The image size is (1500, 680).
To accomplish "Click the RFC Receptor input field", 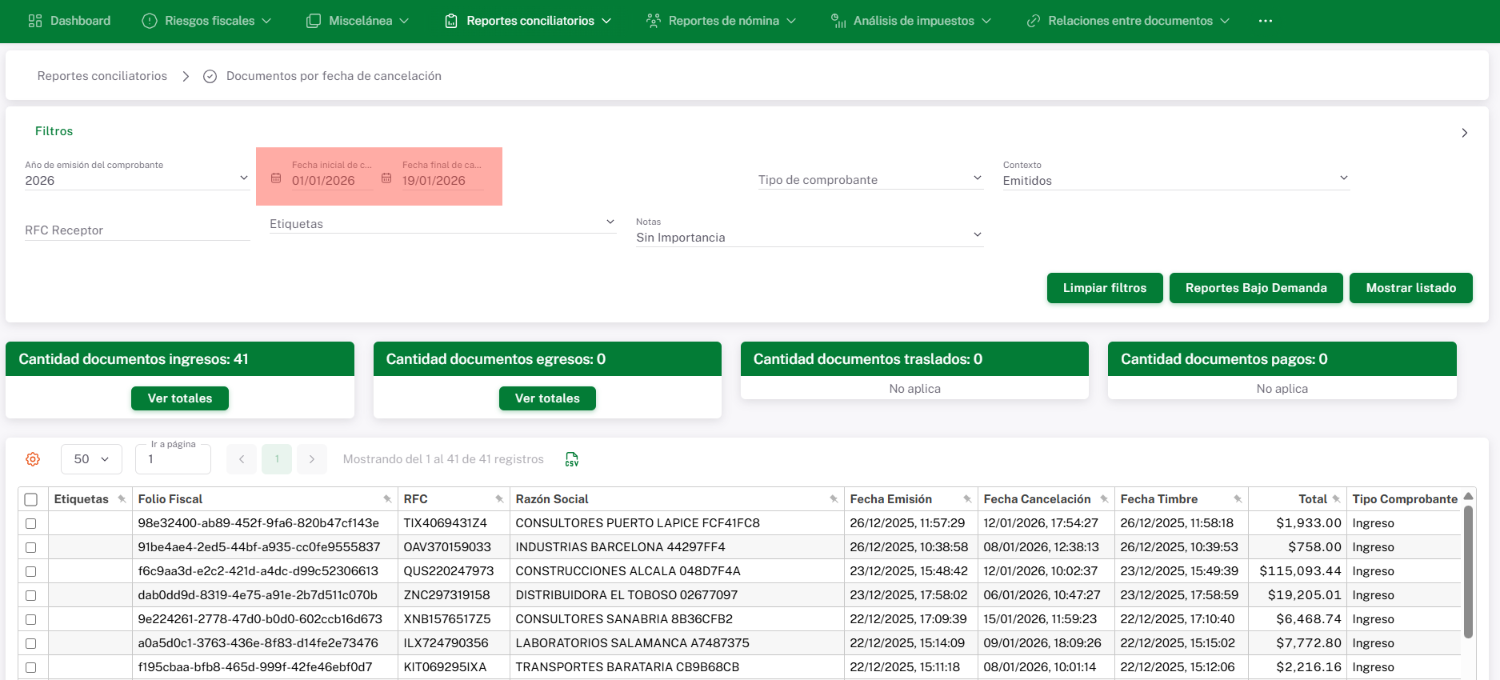I will coord(137,230).
